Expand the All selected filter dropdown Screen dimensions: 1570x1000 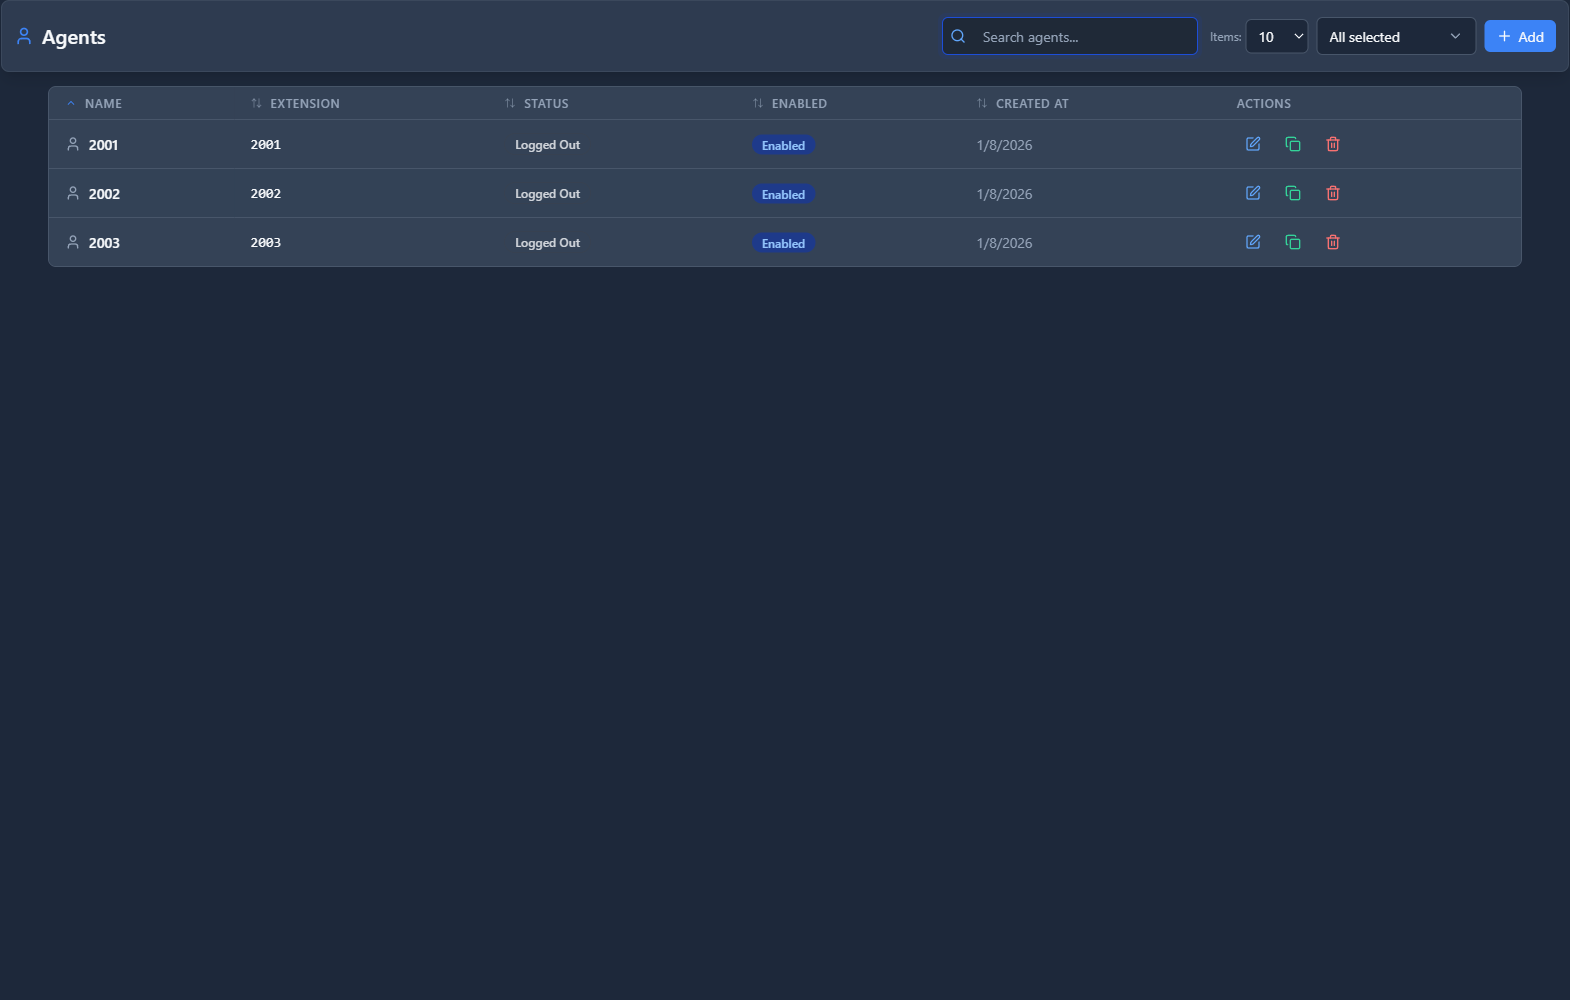pyautogui.click(x=1395, y=37)
